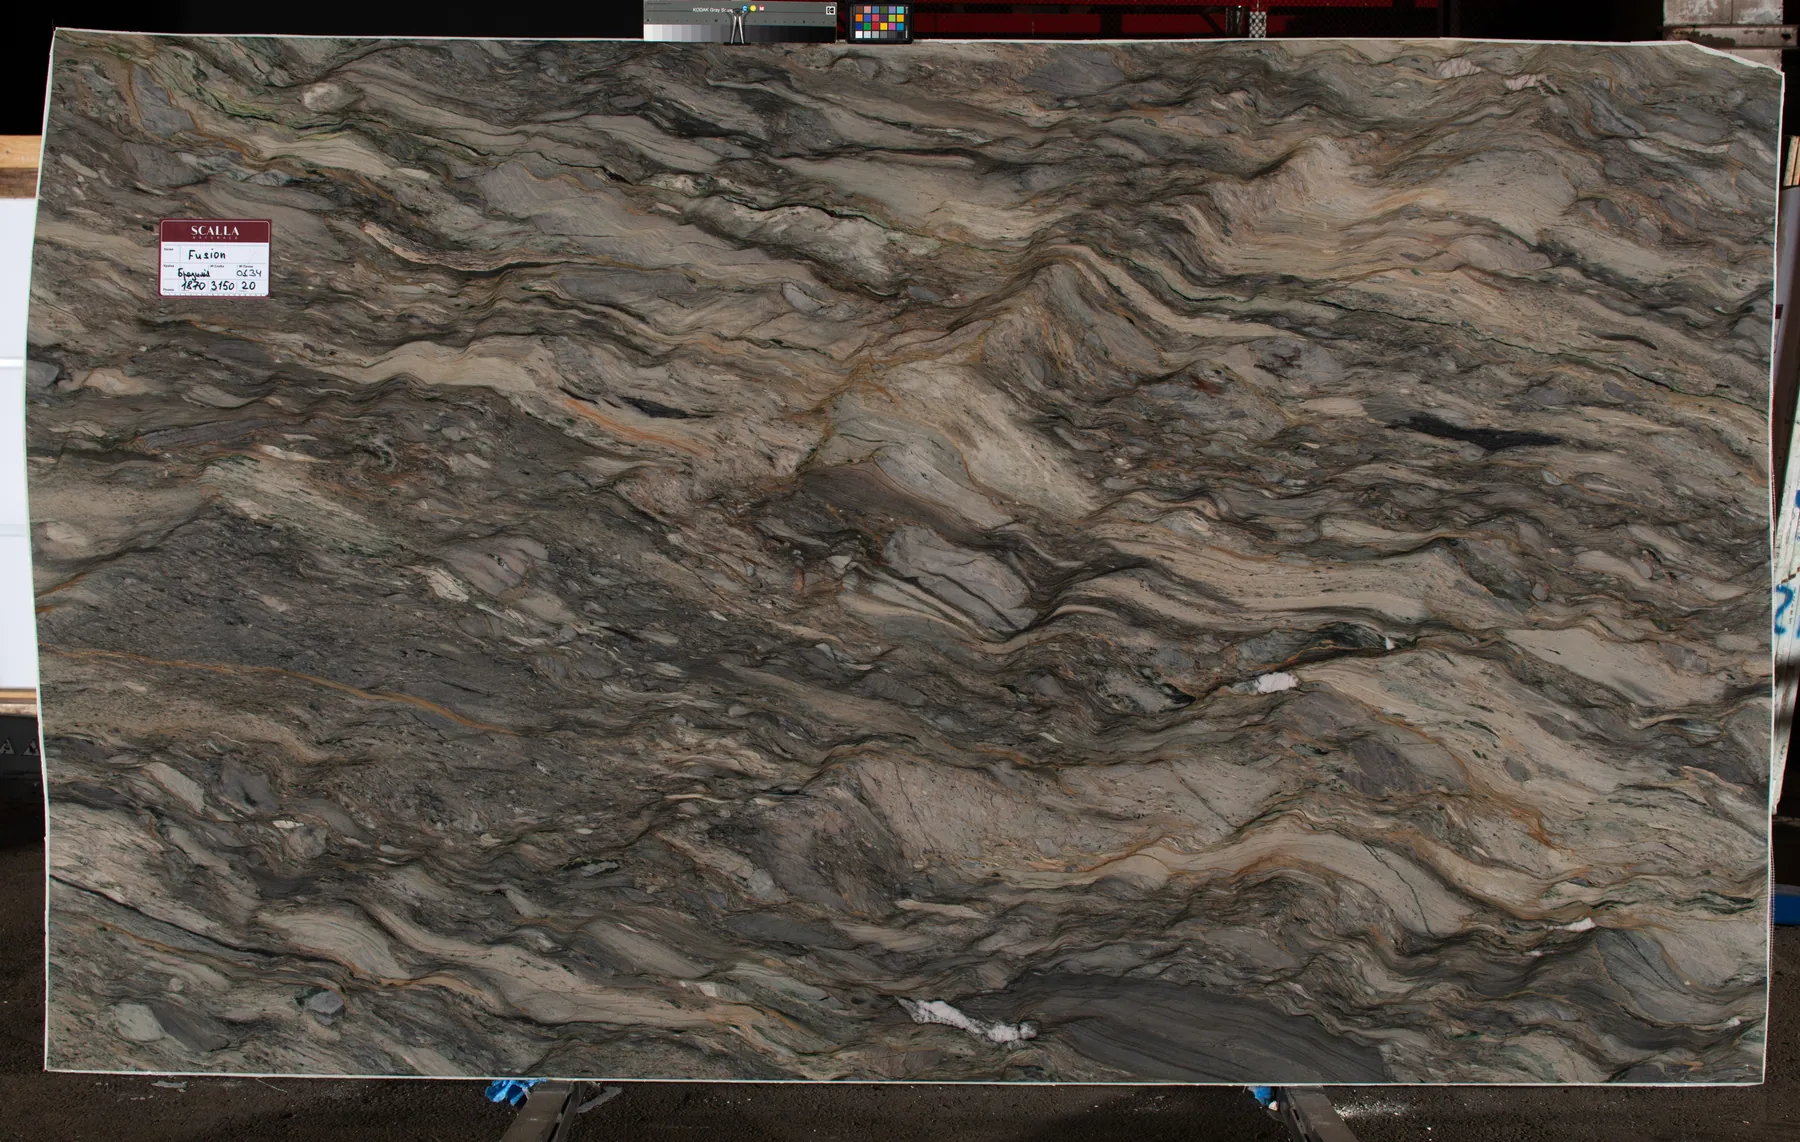
Task: Click the handwritten number "0134" on the label
Action: tap(249, 272)
